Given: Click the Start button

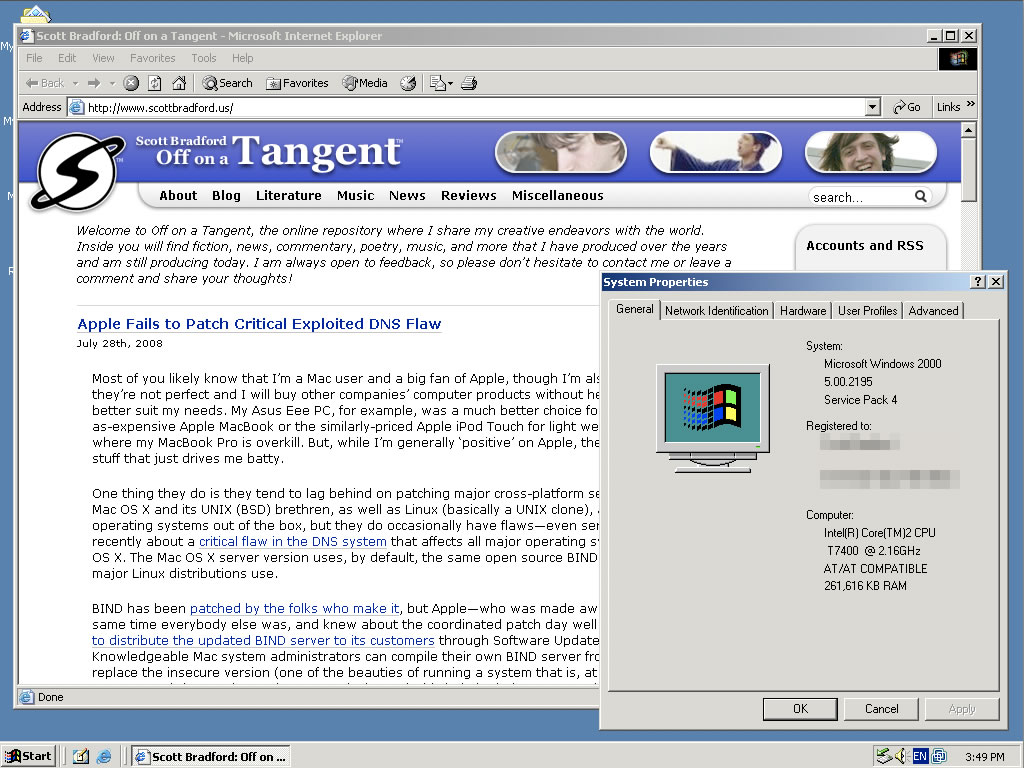Looking at the screenshot, I should click(x=28, y=756).
